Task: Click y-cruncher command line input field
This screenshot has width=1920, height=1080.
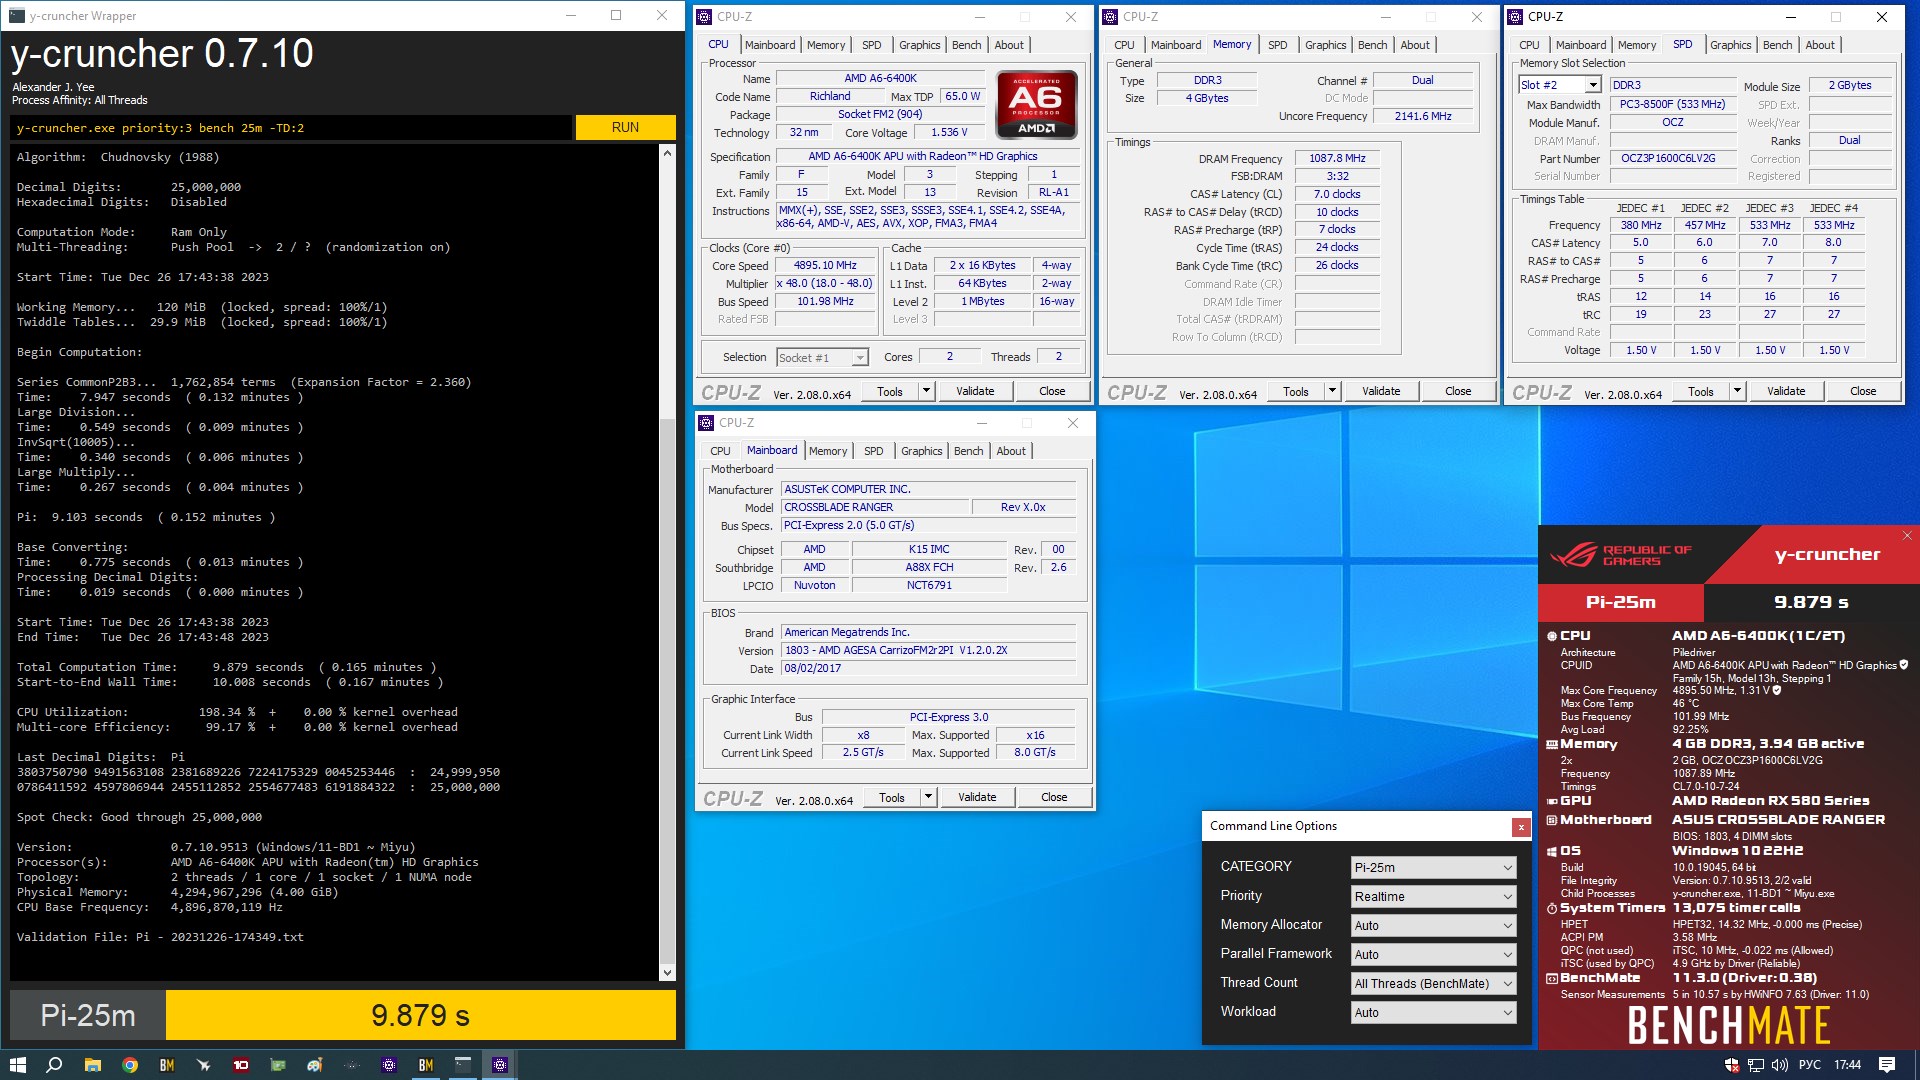Action: tap(291, 128)
